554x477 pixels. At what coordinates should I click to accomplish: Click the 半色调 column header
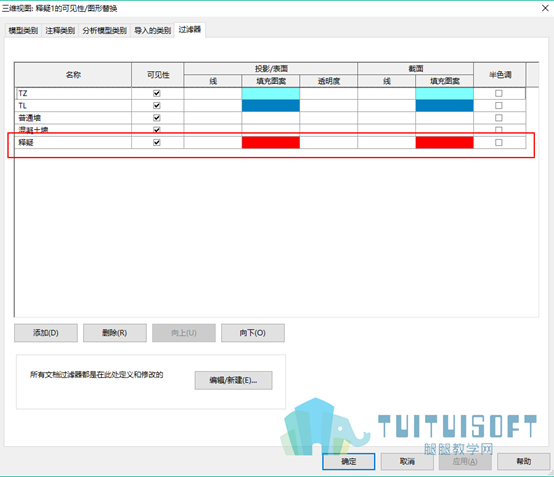coord(500,75)
